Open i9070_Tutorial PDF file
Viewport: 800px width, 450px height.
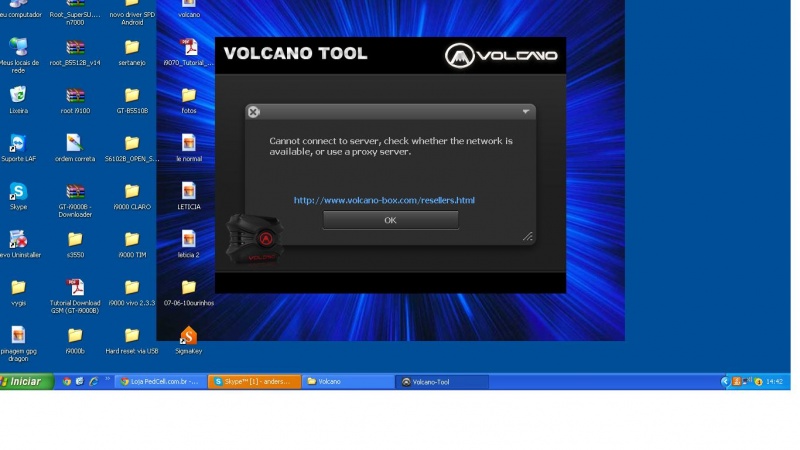point(189,52)
